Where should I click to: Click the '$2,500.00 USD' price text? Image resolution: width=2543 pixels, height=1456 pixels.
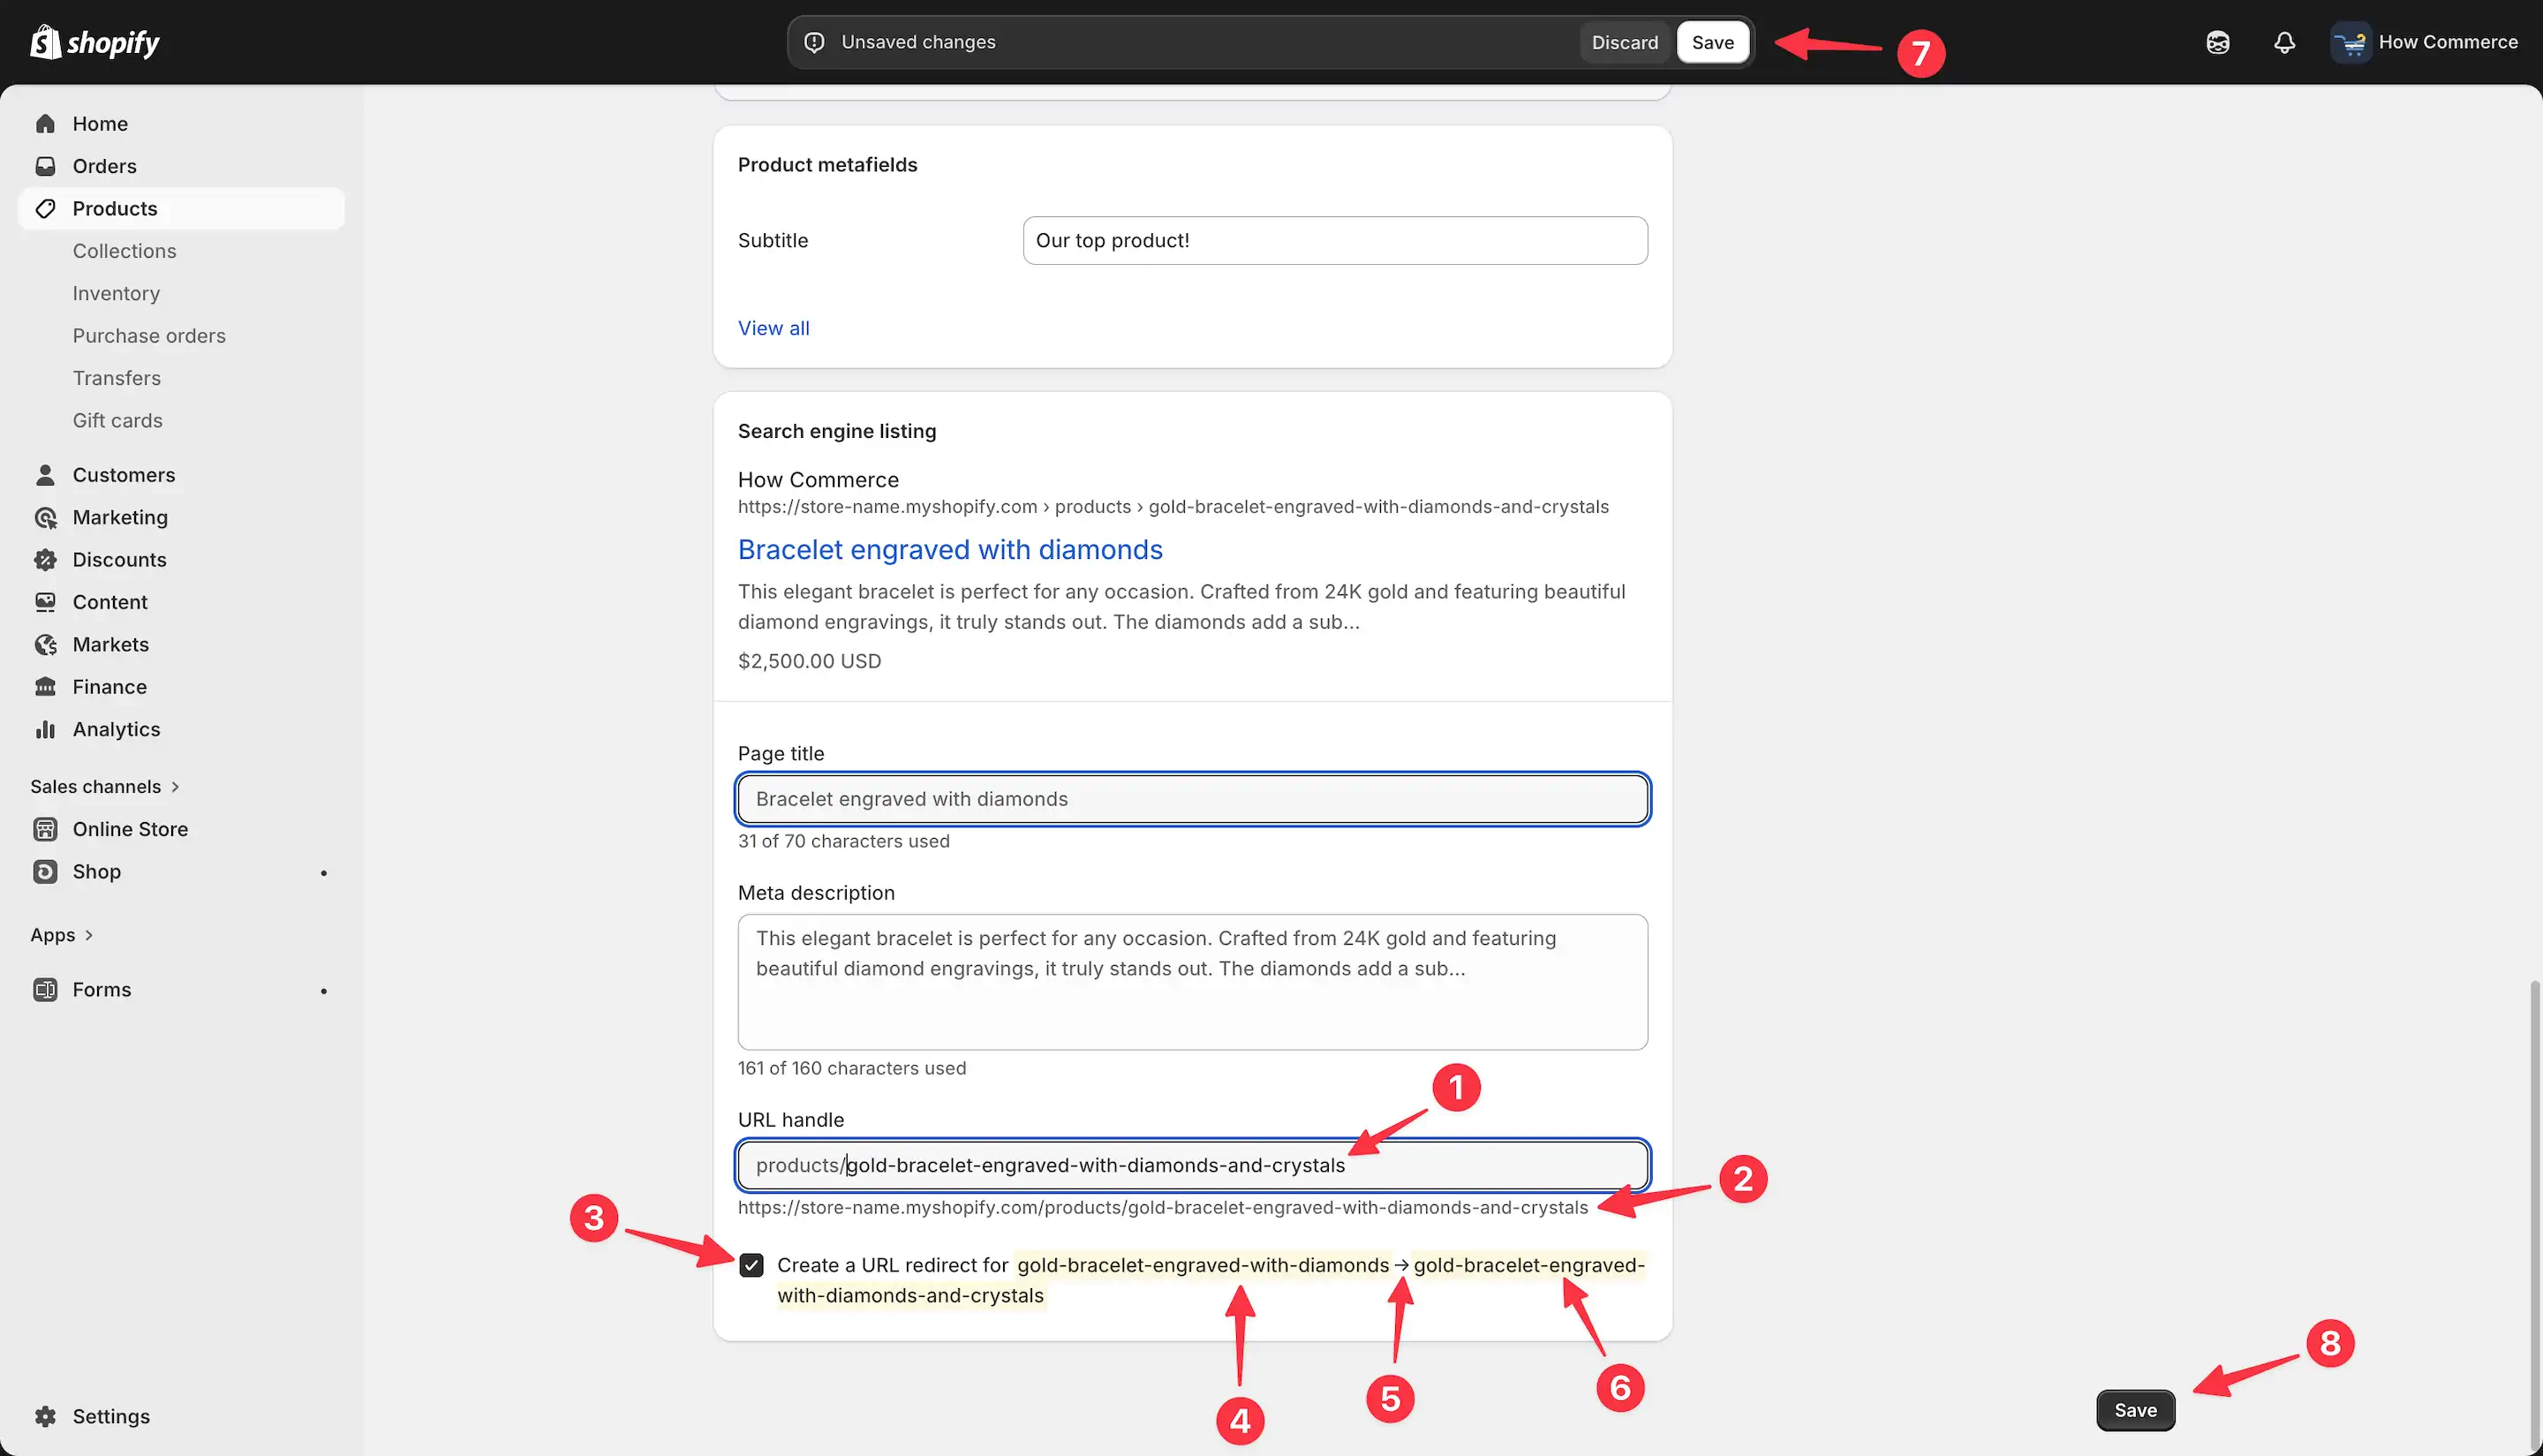click(809, 661)
